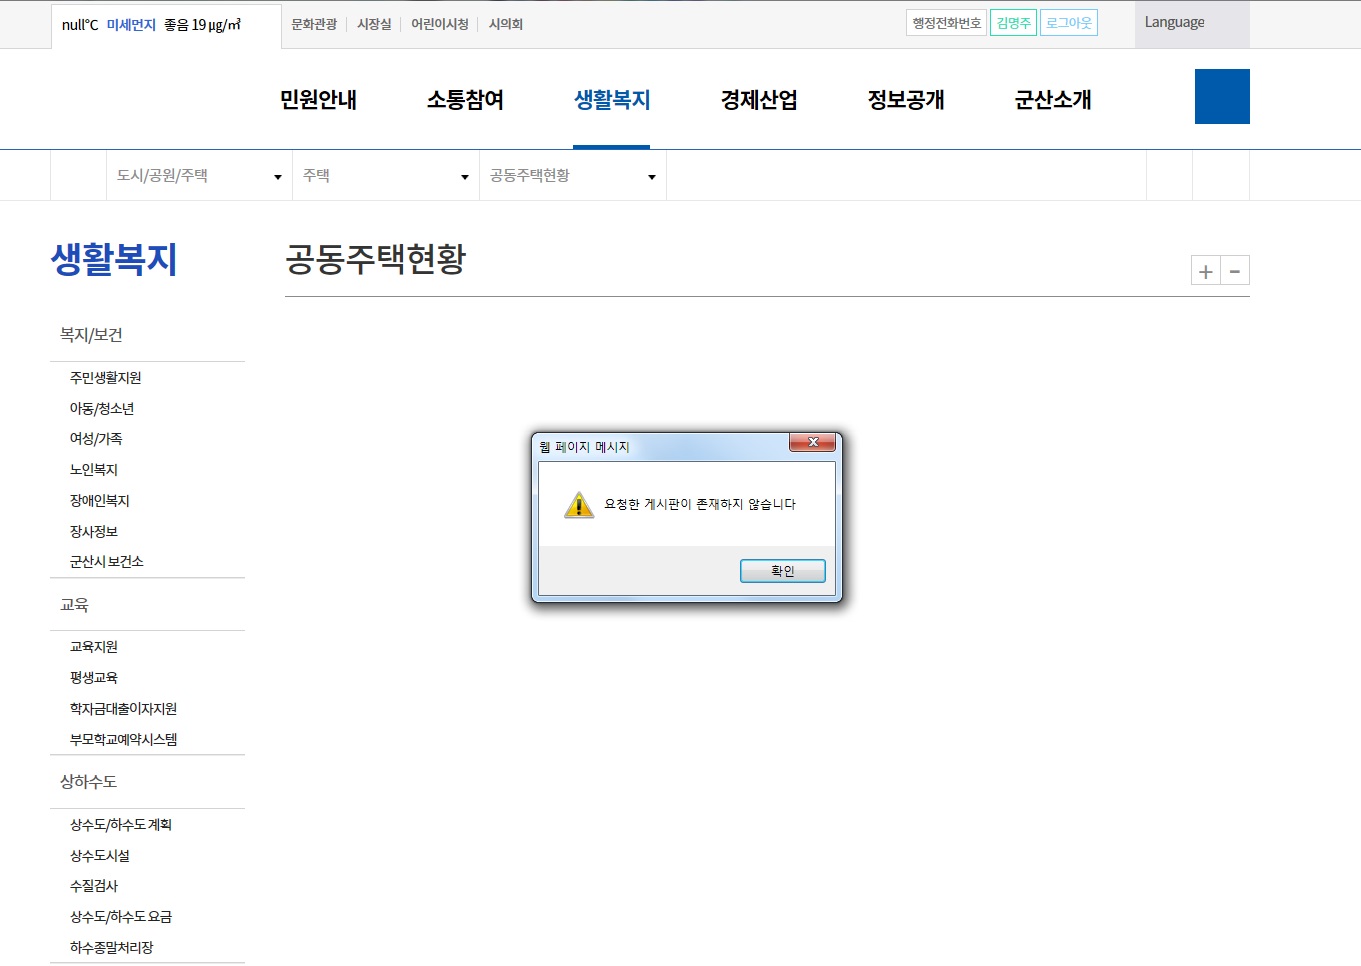Screen dimensions: 1361x966
Task: Open 학자금대출이자지원 sidebar link
Action: pos(123,709)
